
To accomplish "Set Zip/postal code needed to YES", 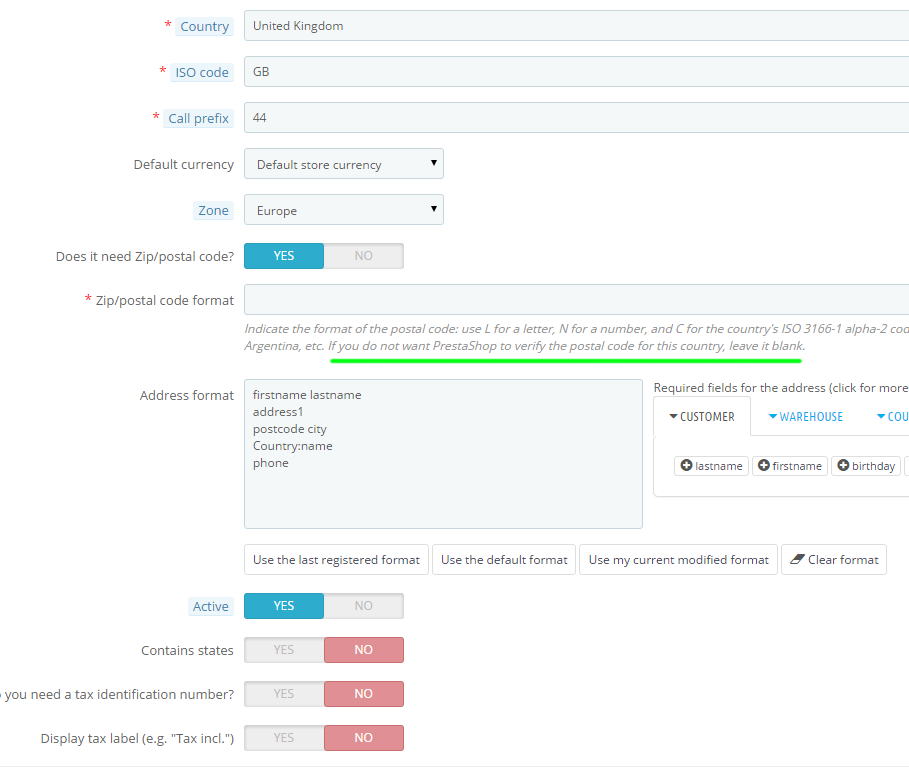I will coord(284,256).
